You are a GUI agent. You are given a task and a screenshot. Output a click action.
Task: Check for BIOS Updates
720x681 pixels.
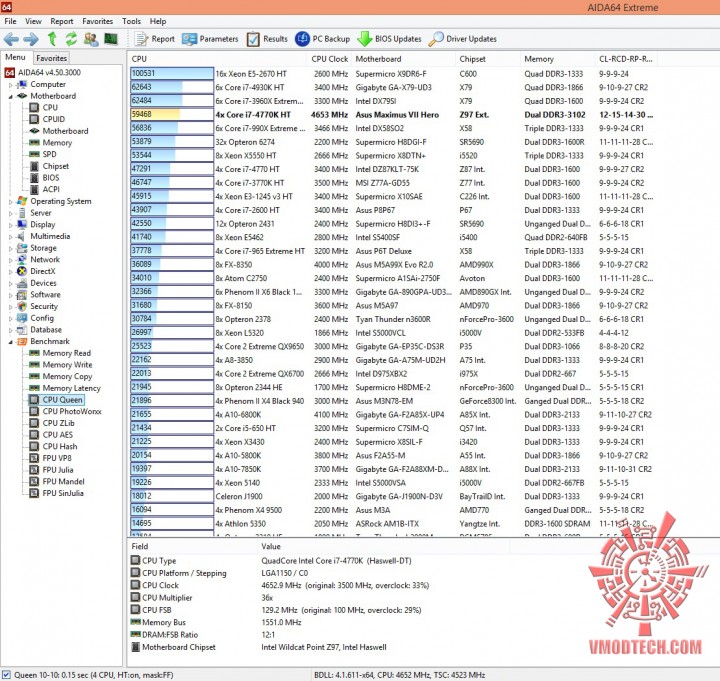tap(389, 39)
